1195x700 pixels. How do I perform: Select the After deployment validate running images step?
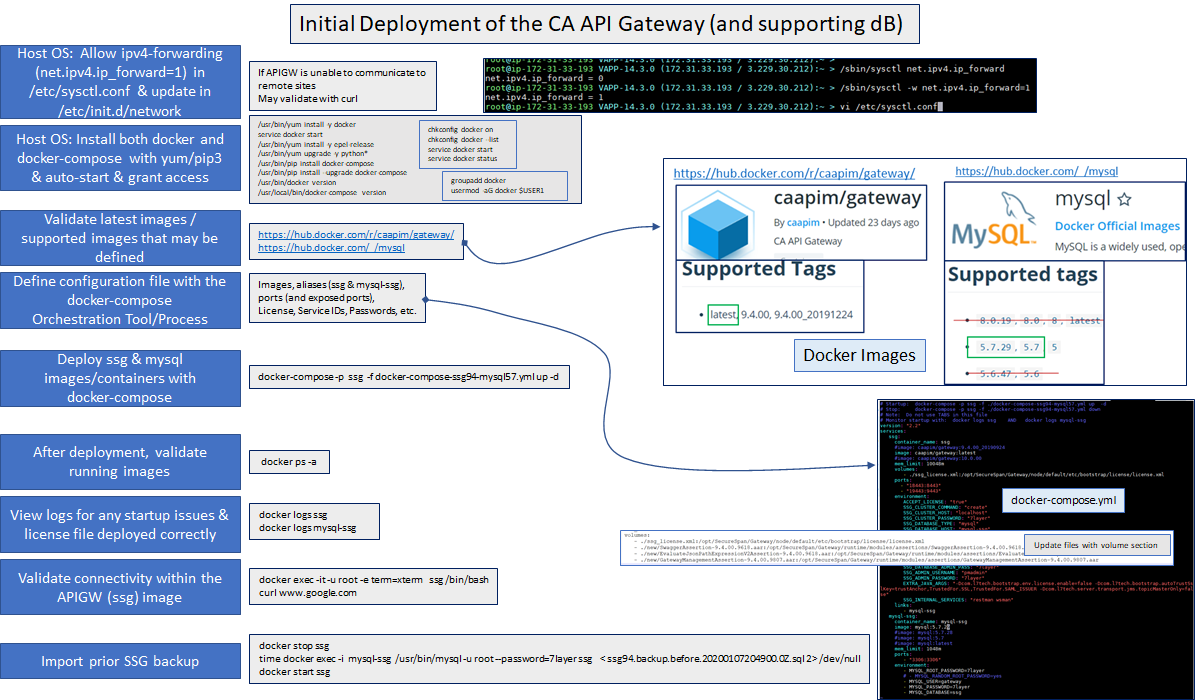coord(120,461)
